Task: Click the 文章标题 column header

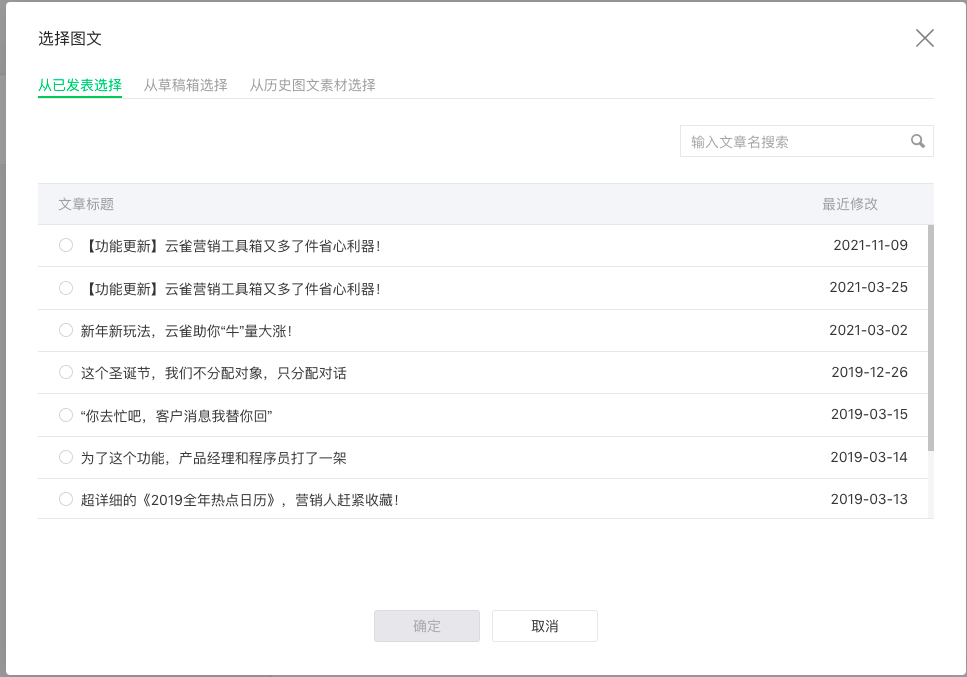Action: pos(86,204)
